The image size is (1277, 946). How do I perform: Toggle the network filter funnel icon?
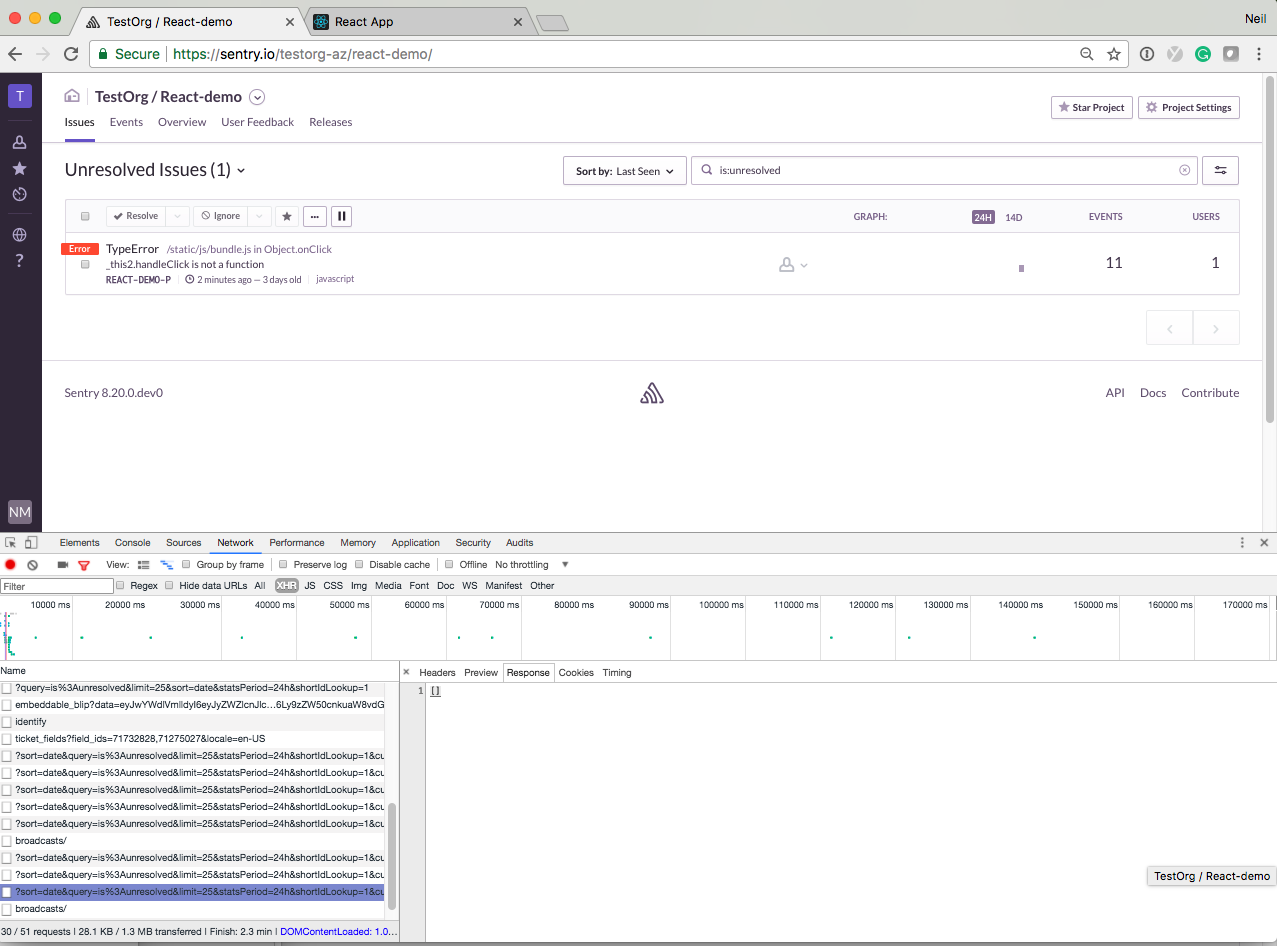click(84, 565)
